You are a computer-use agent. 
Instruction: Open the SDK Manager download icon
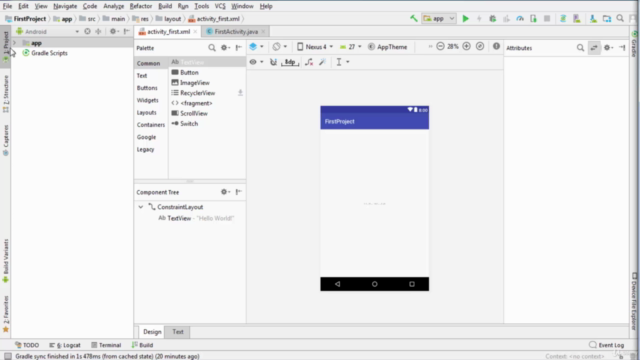coord(593,18)
